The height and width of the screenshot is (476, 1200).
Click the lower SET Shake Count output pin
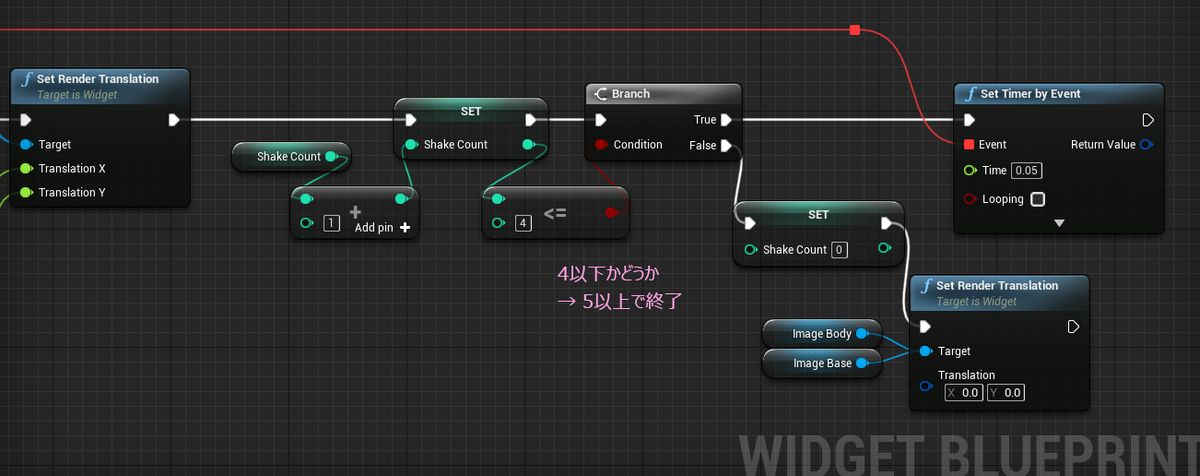coord(884,249)
